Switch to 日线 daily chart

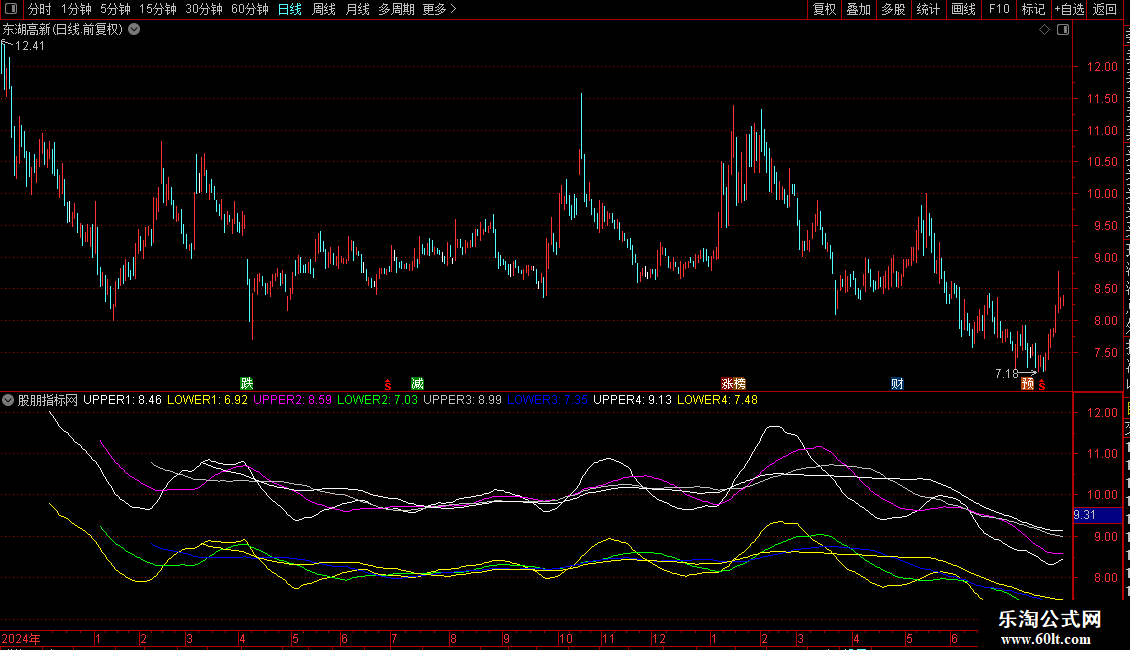[x=290, y=9]
